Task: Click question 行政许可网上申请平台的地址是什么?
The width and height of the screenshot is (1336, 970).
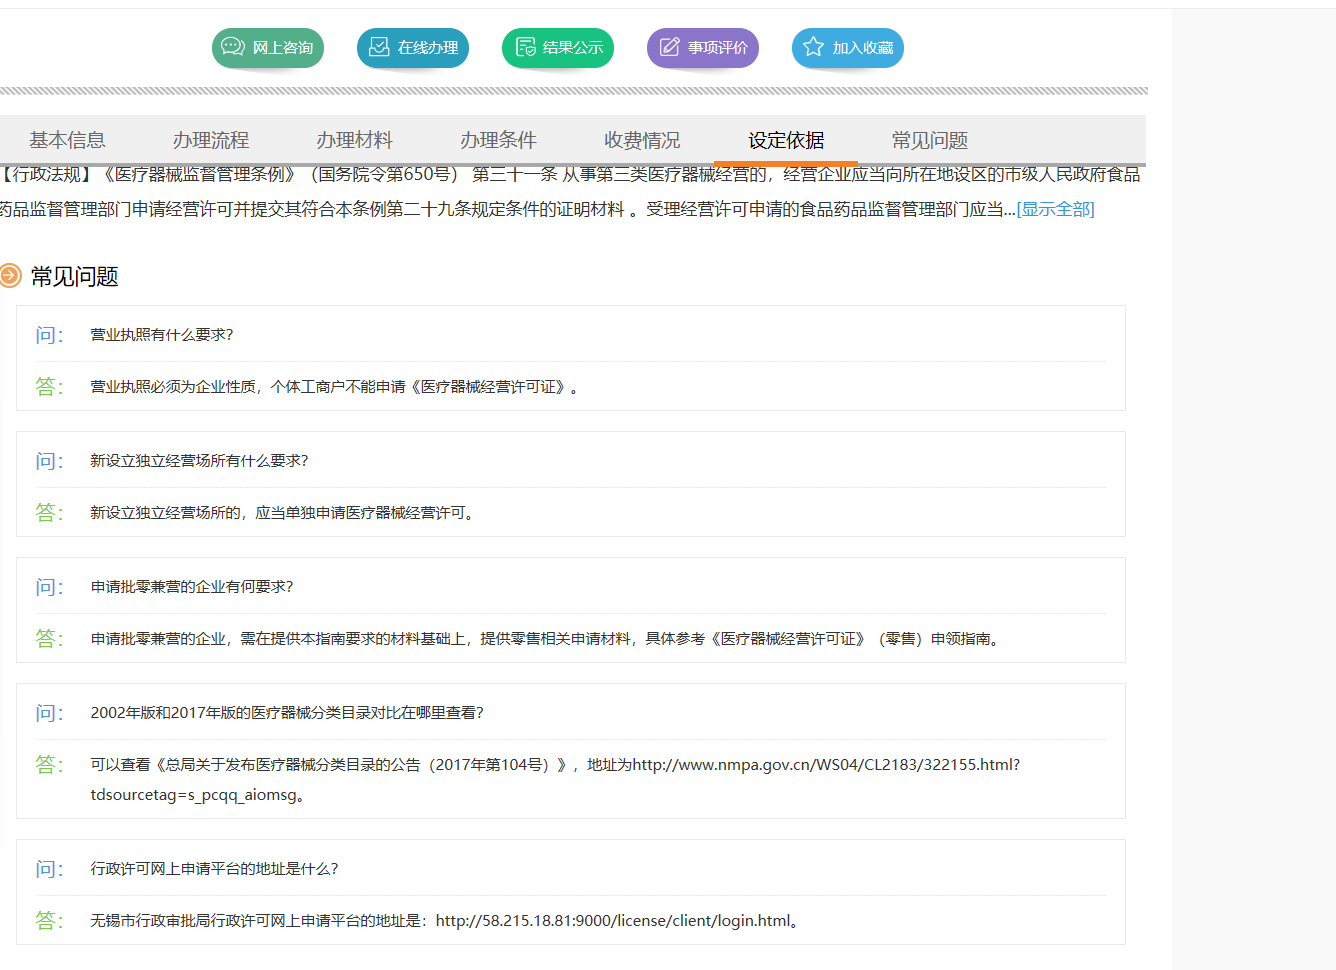Action: [x=214, y=869]
